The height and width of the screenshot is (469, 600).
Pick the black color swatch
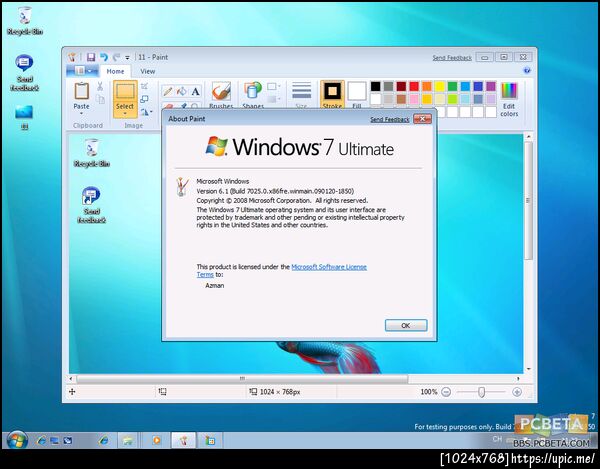pos(375,86)
